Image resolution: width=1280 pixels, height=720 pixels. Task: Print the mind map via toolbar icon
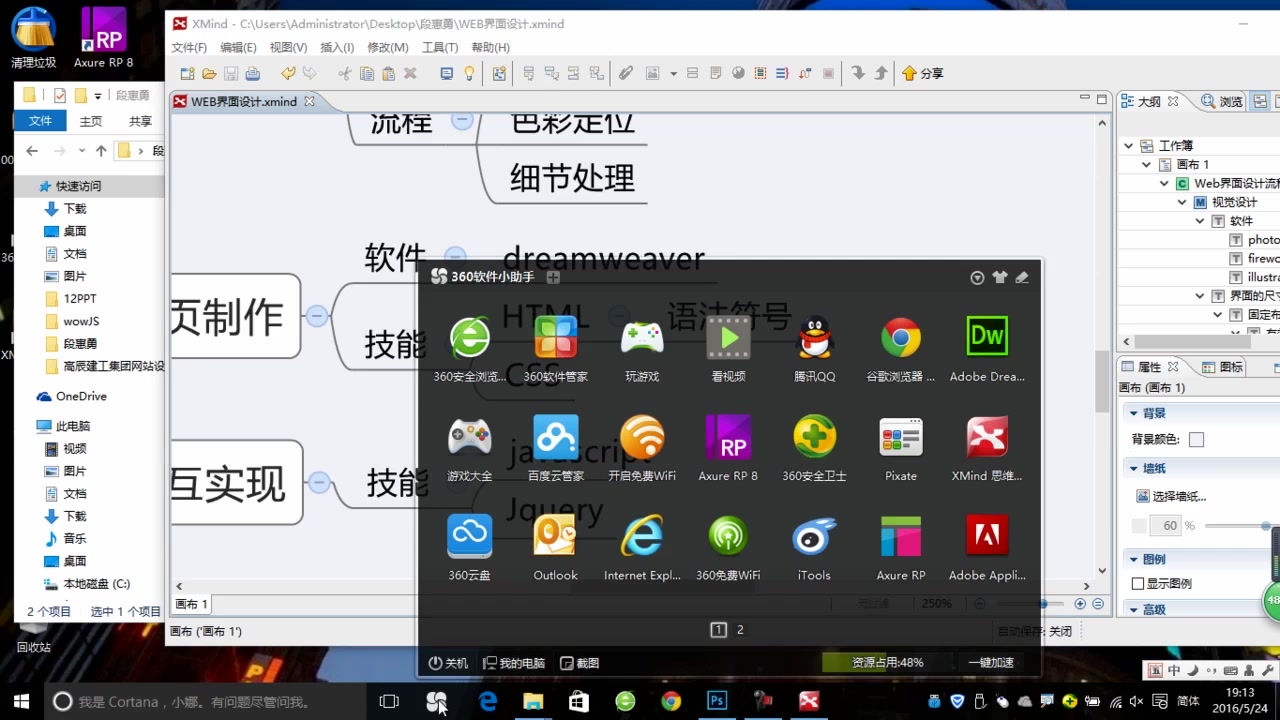point(253,73)
